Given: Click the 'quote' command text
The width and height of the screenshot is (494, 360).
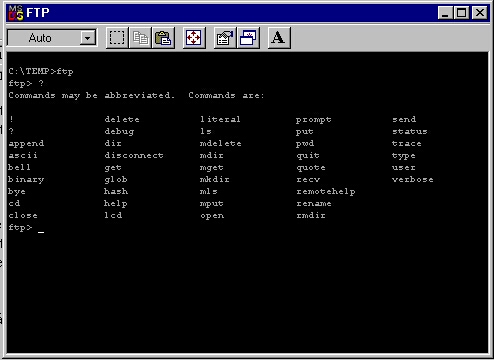Looking at the screenshot, I should point(311,168).
